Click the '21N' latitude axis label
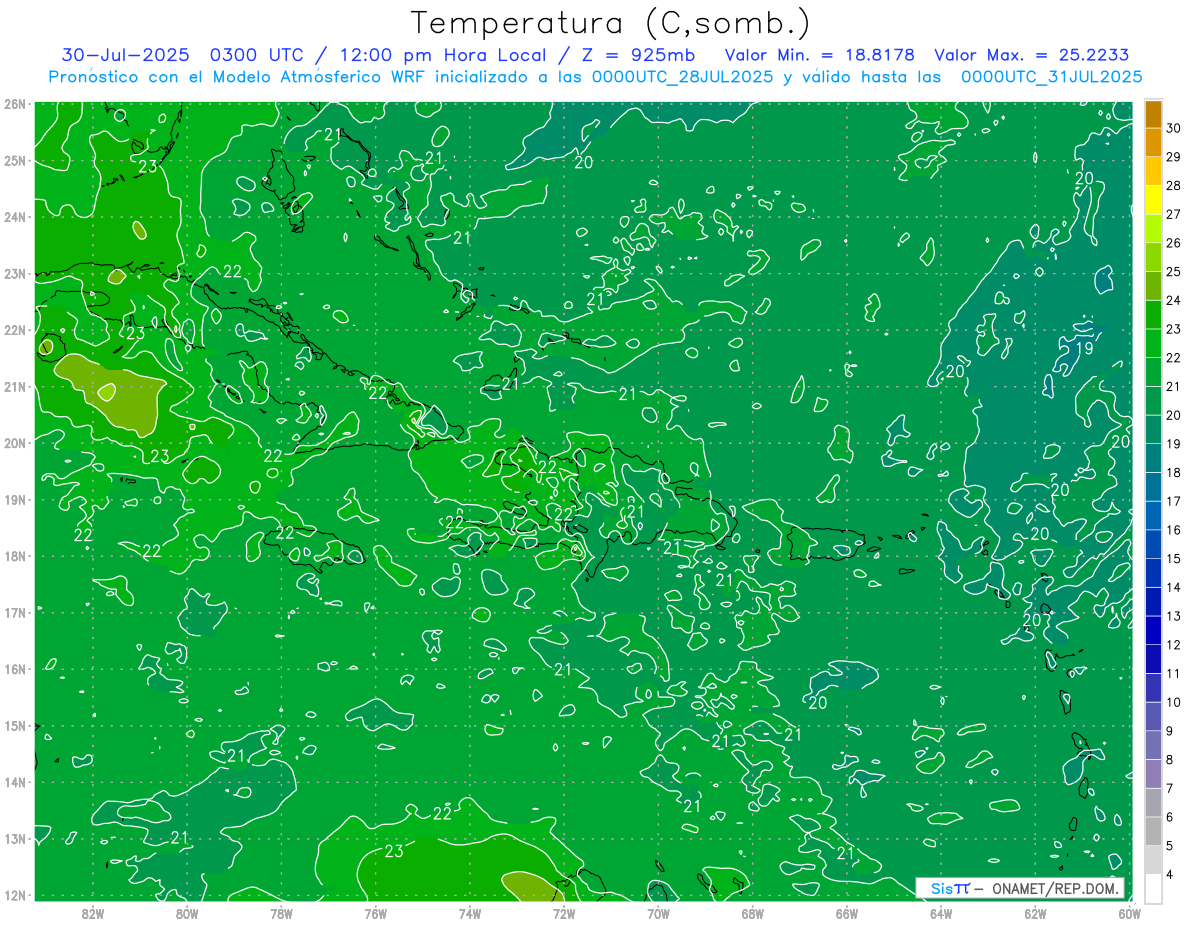Viewport: 1200px width, 927px height. [x=15, y=387]
